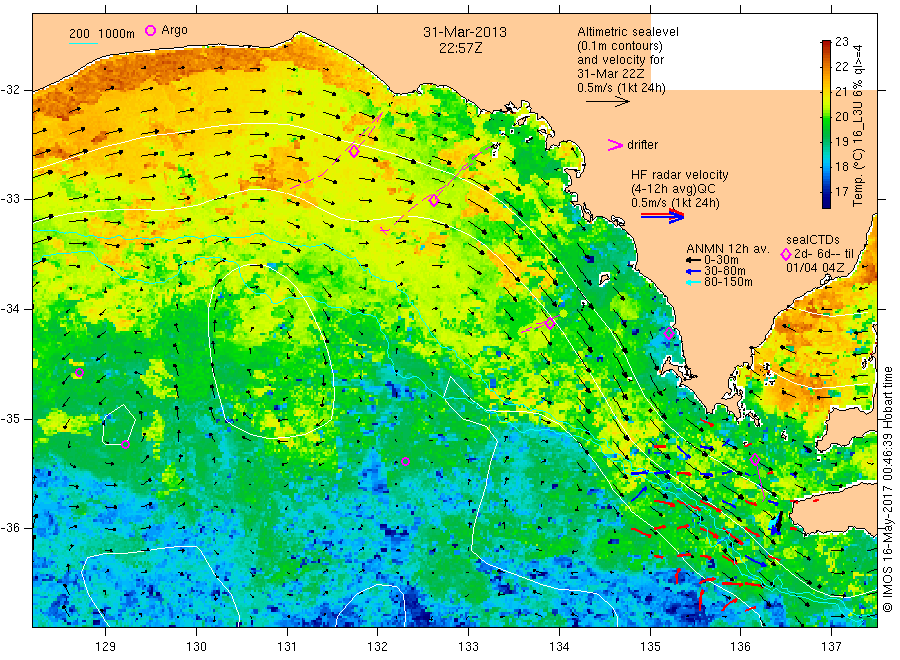Click the black 0-30m ANMN legend arrow
The height and width of the screenshot is (660, 900).
click(694, 260)
